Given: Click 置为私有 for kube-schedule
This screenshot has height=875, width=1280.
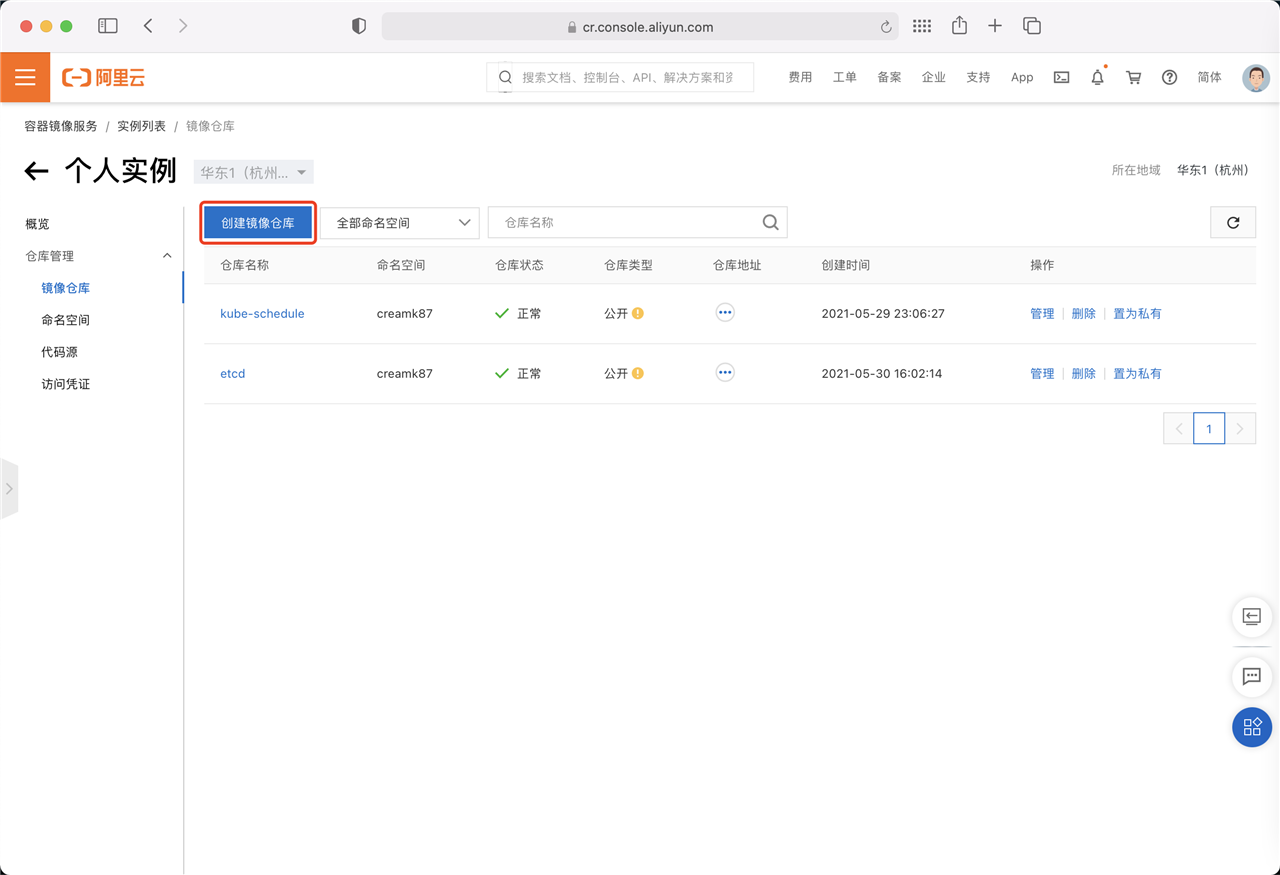Looking at the screenshot, I should tap(1138, 313).
